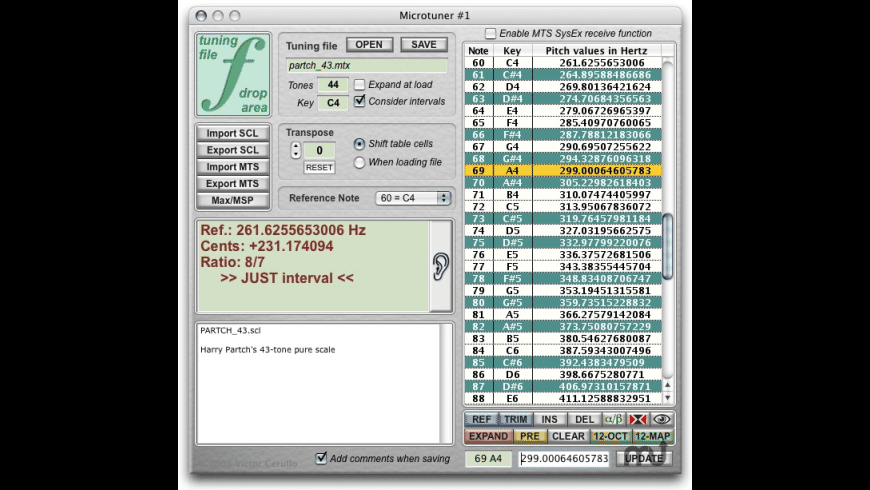Viewport: 870px width, 490px height.
Task: Click the 69 A4 note label field
Action: tap(488, 458)
